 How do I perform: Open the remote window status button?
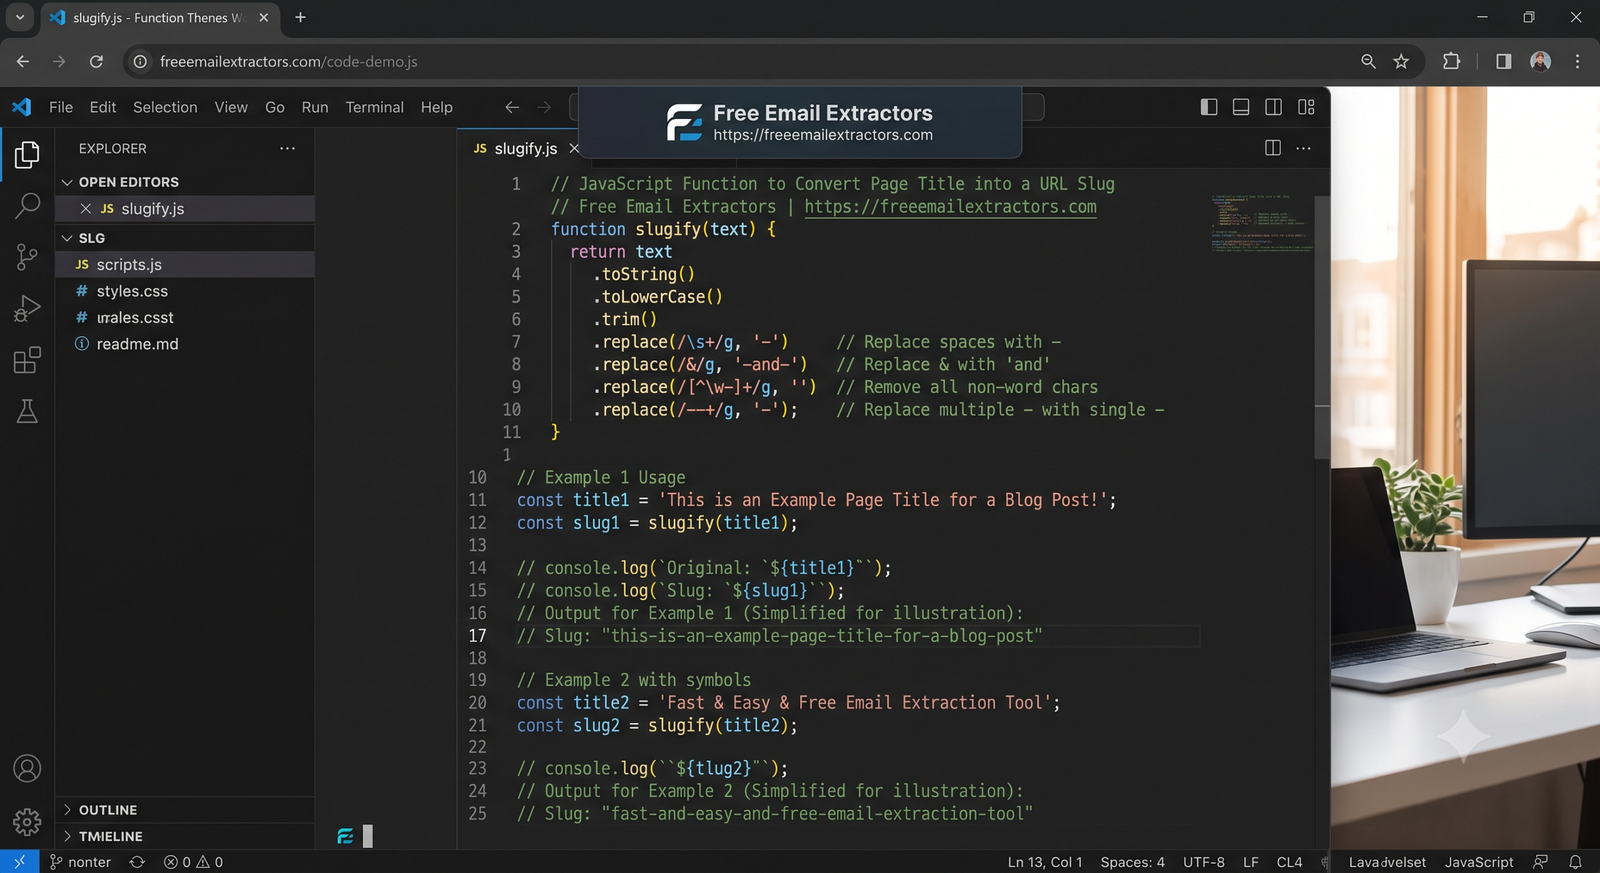[19, 862]
